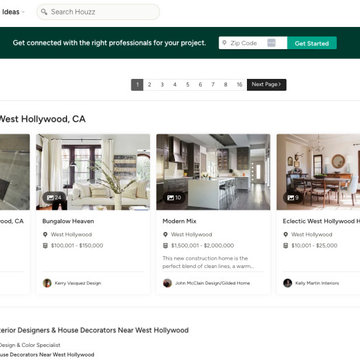The width and height of the screenshot is (360, 360).
Task: Go to page 3
Action: point(162,85)
